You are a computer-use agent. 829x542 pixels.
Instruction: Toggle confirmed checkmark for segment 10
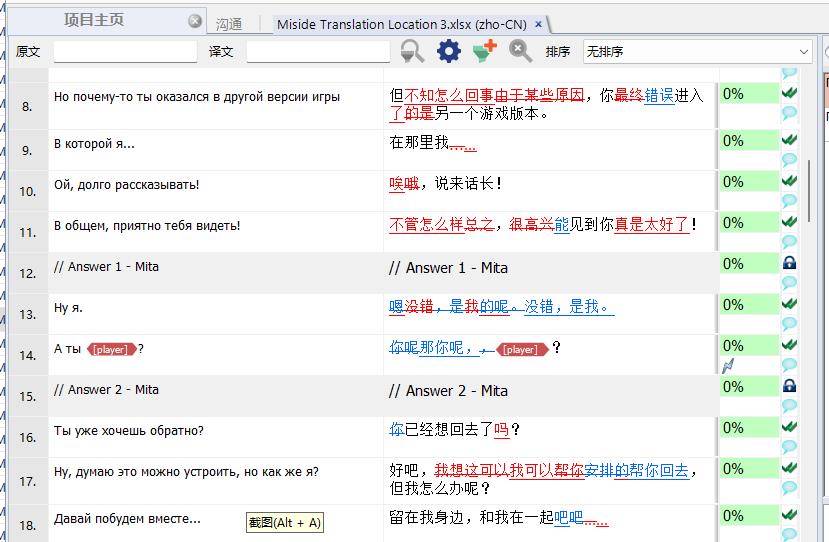point(789,181)
